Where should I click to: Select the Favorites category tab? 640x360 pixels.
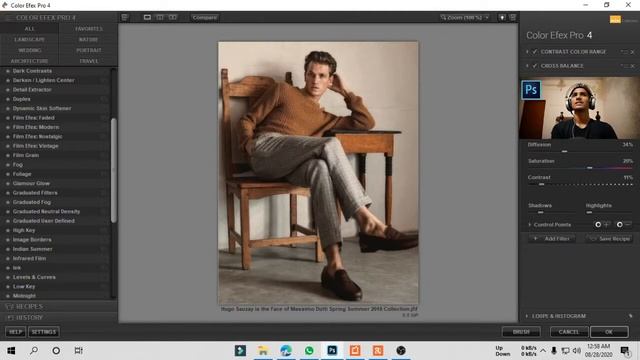pyautogui.click(x=89, y=29)
